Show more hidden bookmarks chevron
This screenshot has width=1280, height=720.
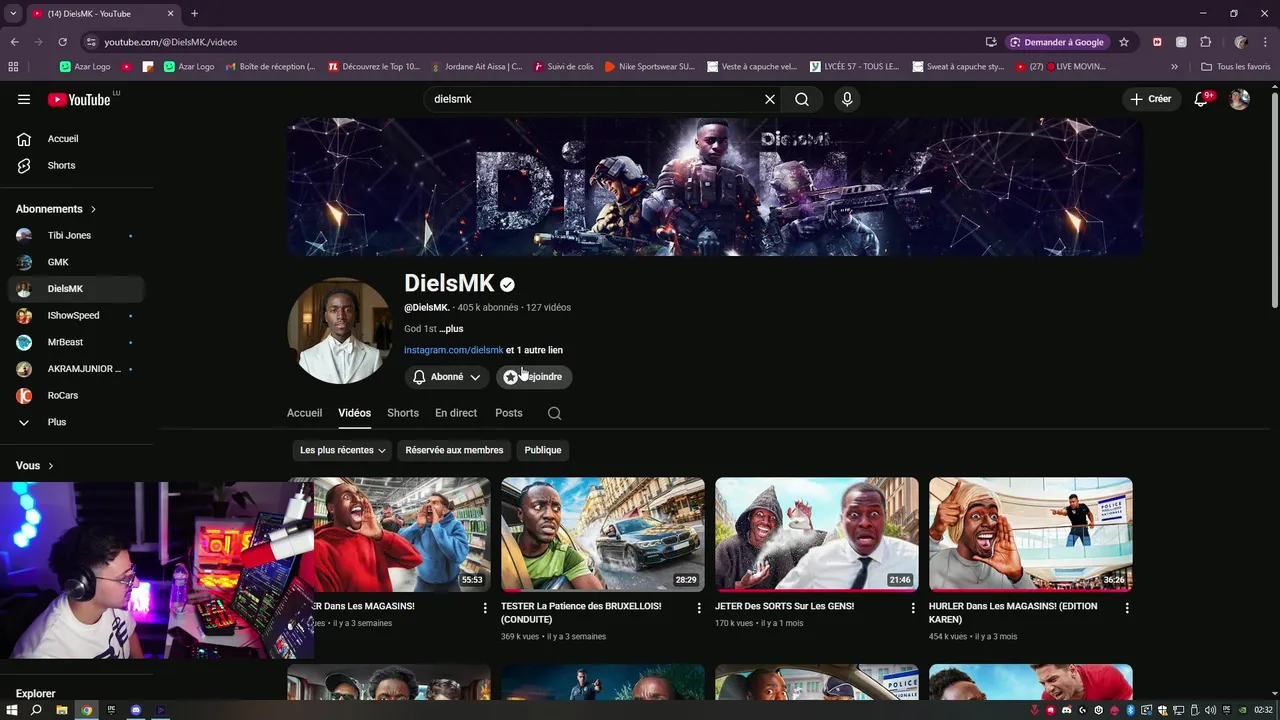coord(1174,66)
